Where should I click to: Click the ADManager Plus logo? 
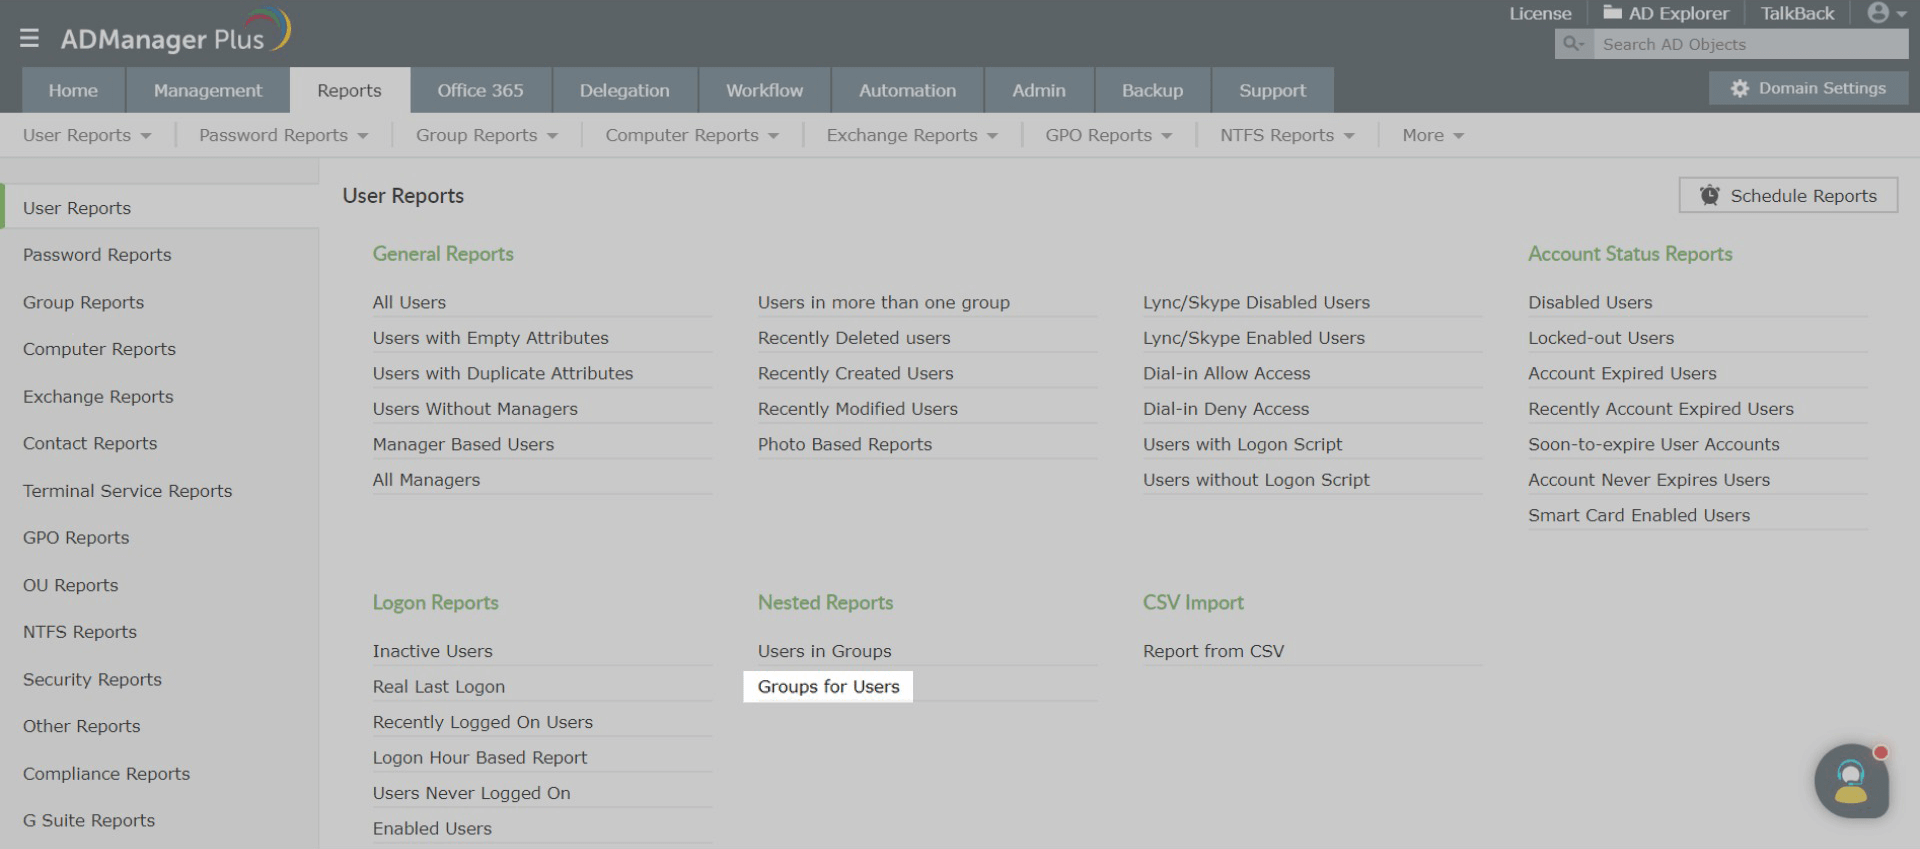click(175, 32)
